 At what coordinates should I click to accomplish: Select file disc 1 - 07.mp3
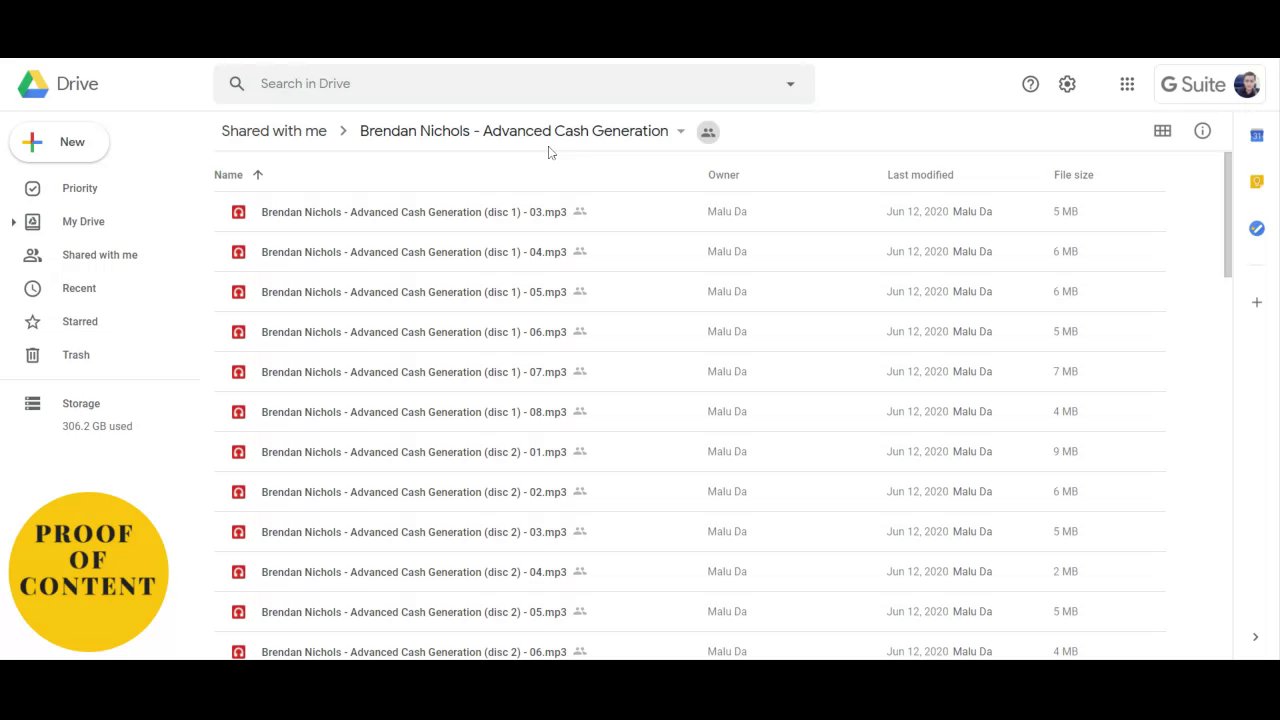690,372
